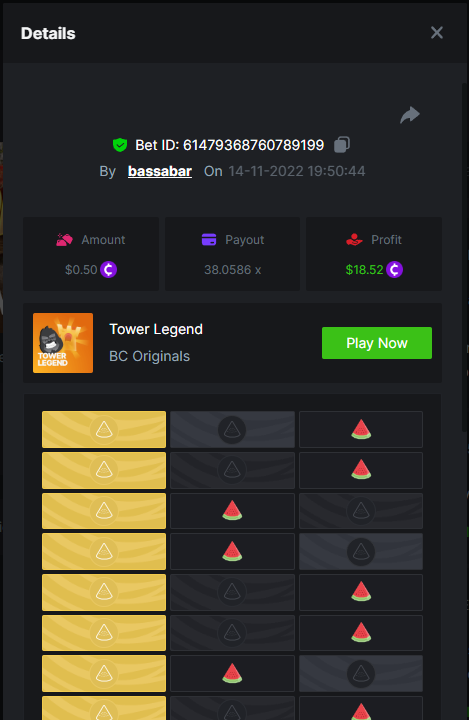
Task: Click the purple coin icon beside $18.52
Action: [394, 270]
